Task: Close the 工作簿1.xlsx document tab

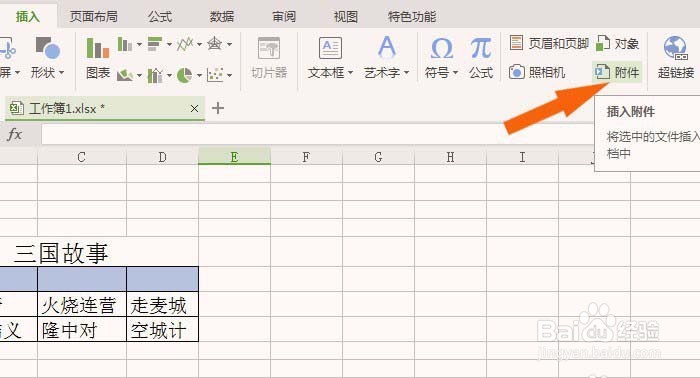Action: tap(194, 108)
